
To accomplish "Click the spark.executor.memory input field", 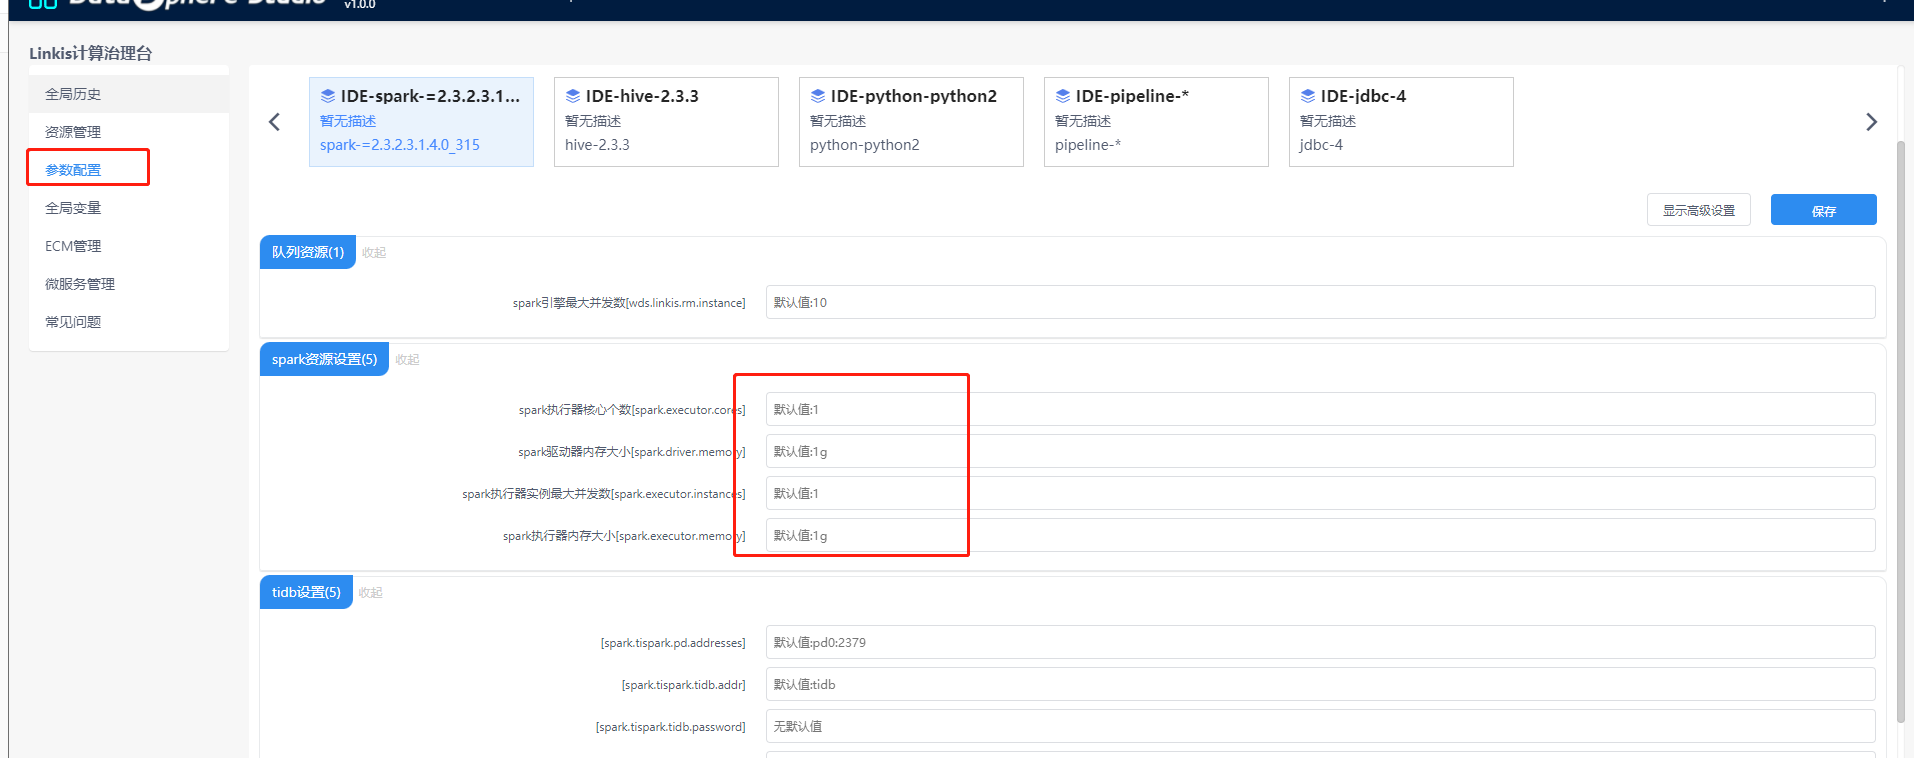I will (x=1320, y=535).
